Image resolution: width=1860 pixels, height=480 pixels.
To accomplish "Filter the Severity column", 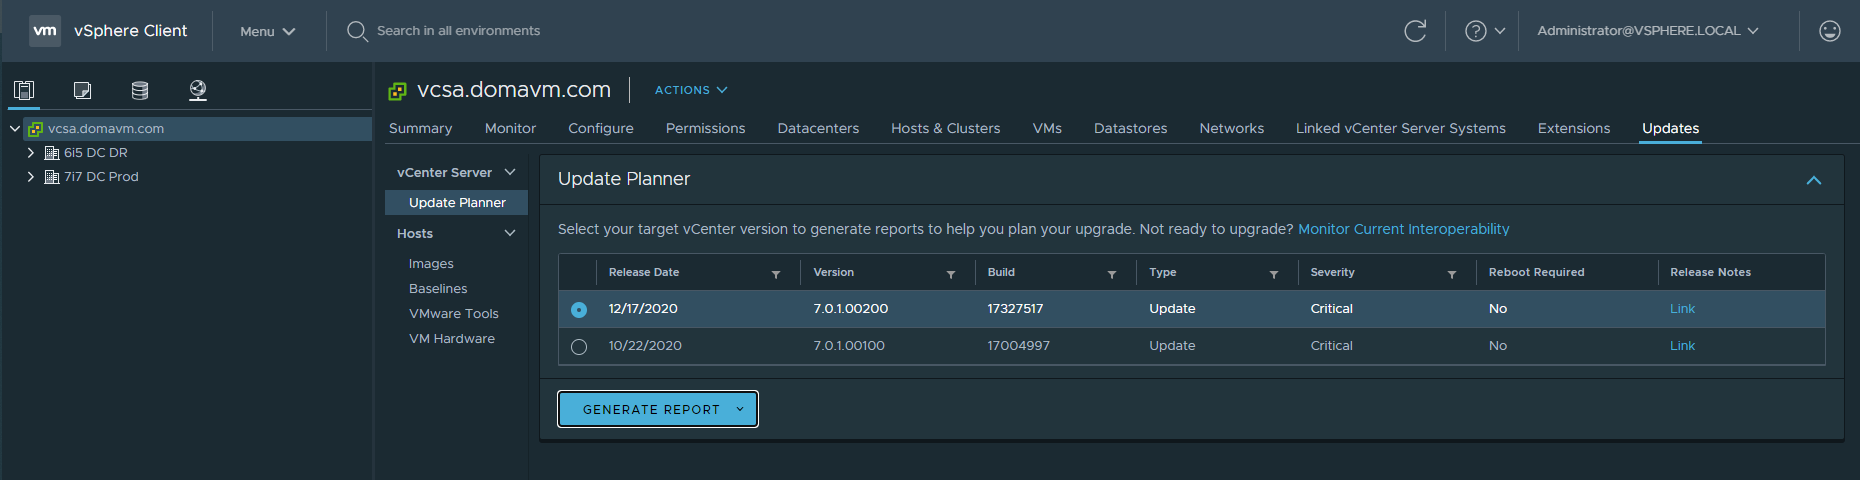I will (1452, 274).
